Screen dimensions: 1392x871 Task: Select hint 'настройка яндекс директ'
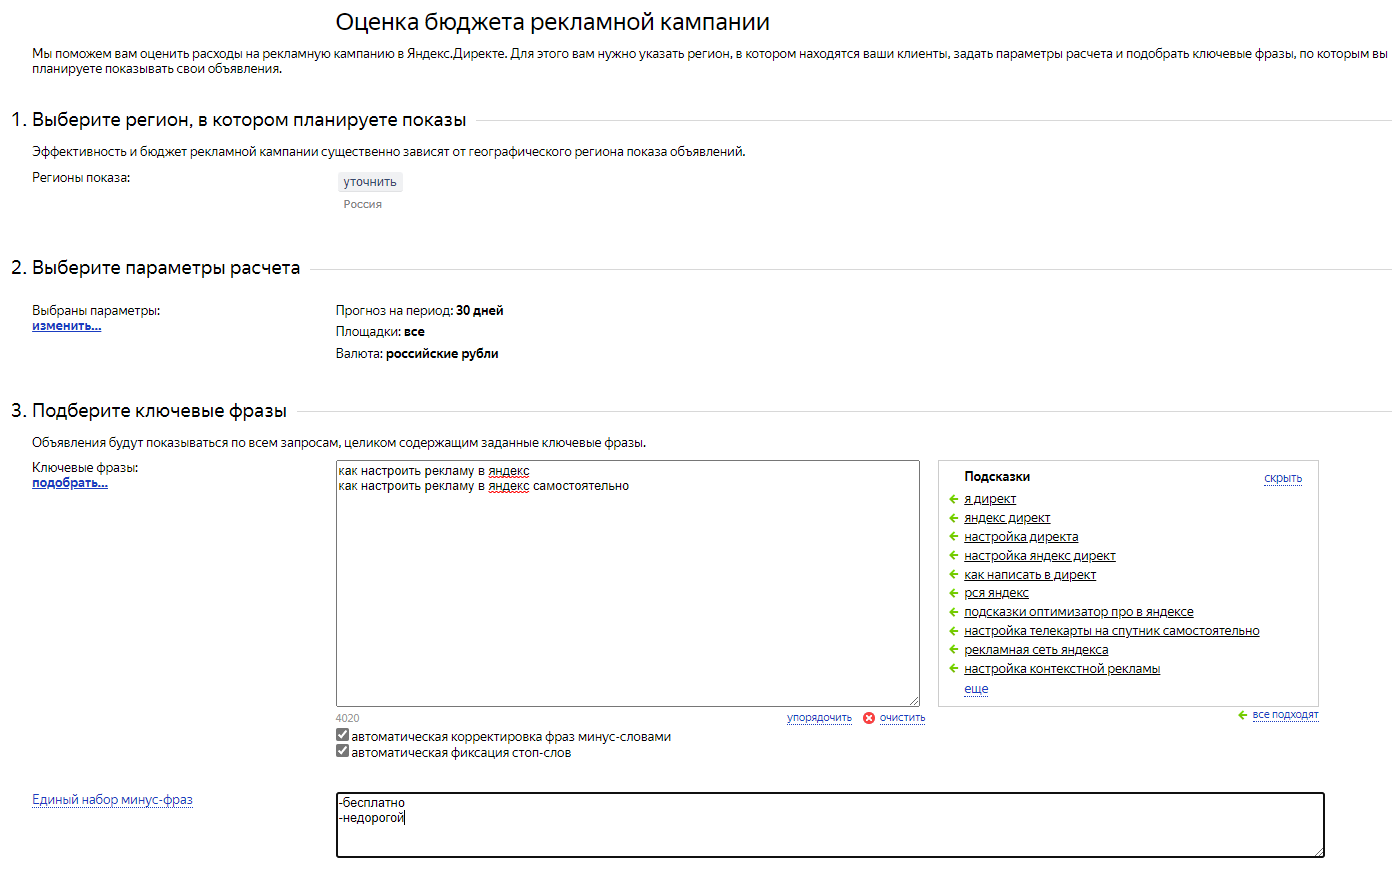point(1040,556)
